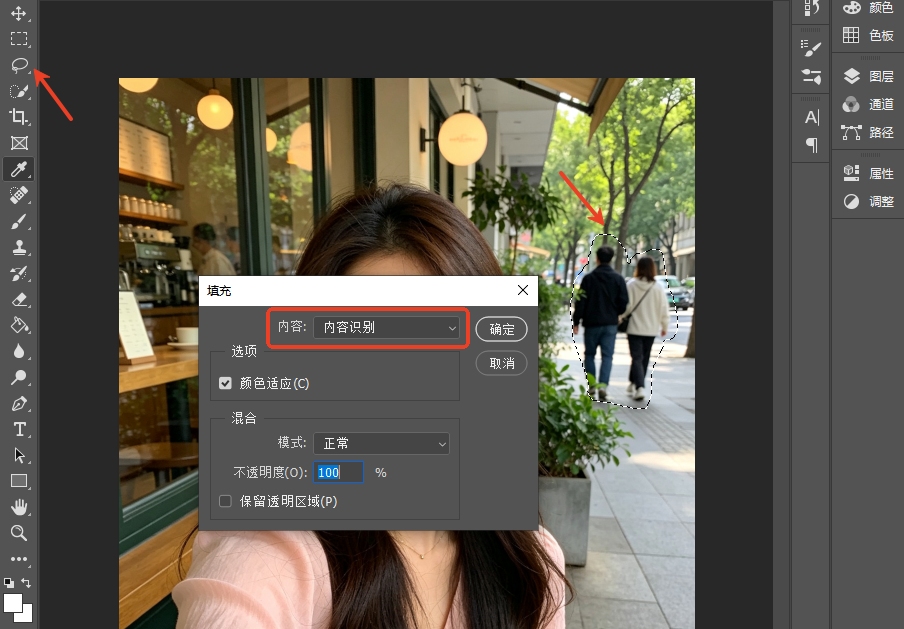Select the Frame tool

[18, 143]
